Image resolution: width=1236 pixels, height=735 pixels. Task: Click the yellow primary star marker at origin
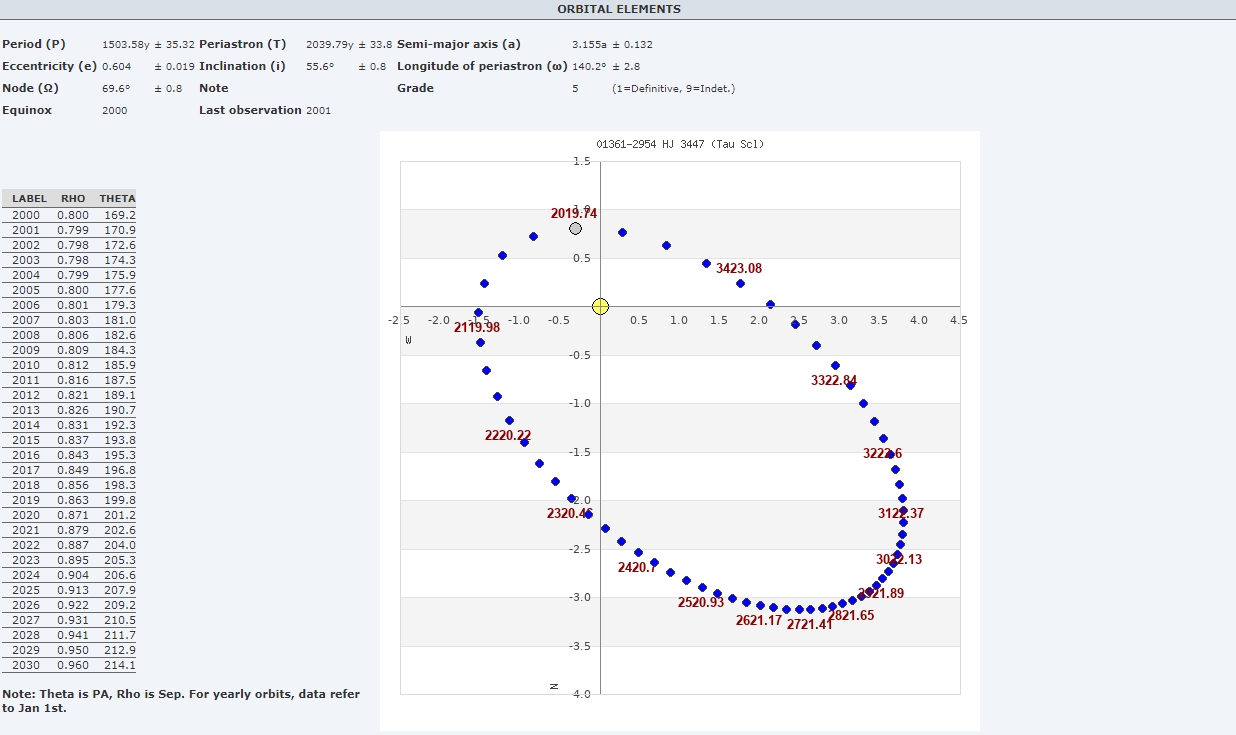(600, 306)
